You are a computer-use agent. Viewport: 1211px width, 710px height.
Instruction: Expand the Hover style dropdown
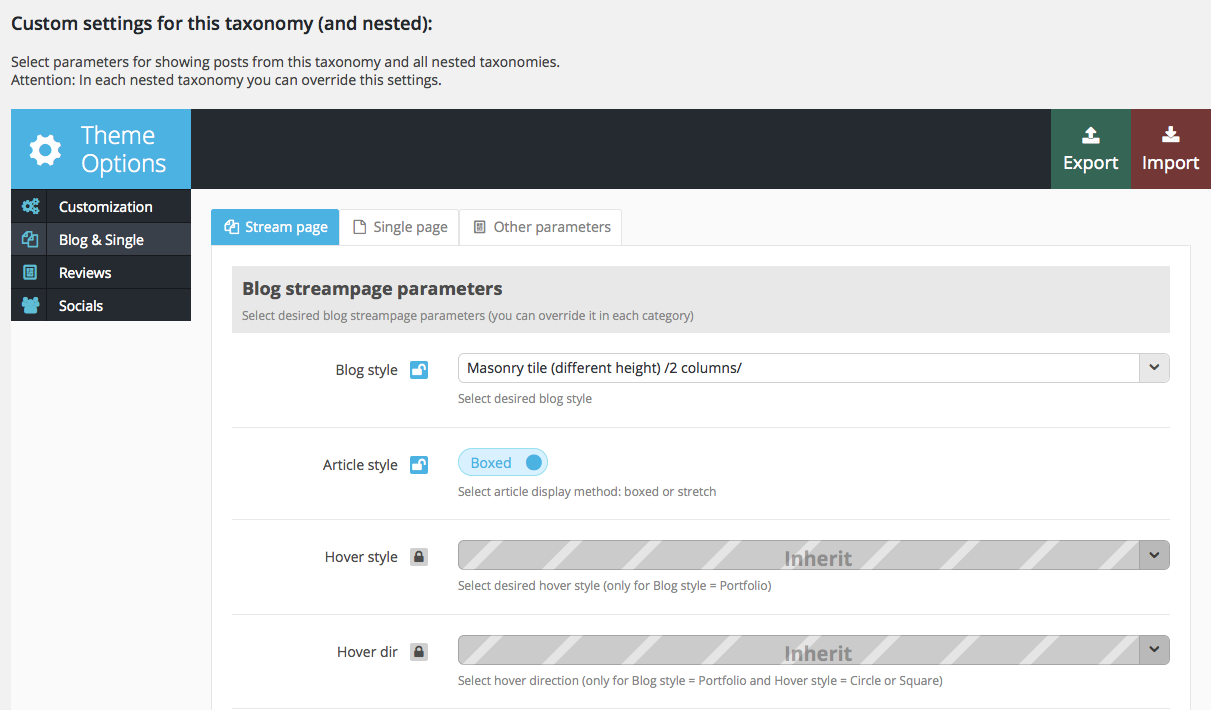(1154, 556)
